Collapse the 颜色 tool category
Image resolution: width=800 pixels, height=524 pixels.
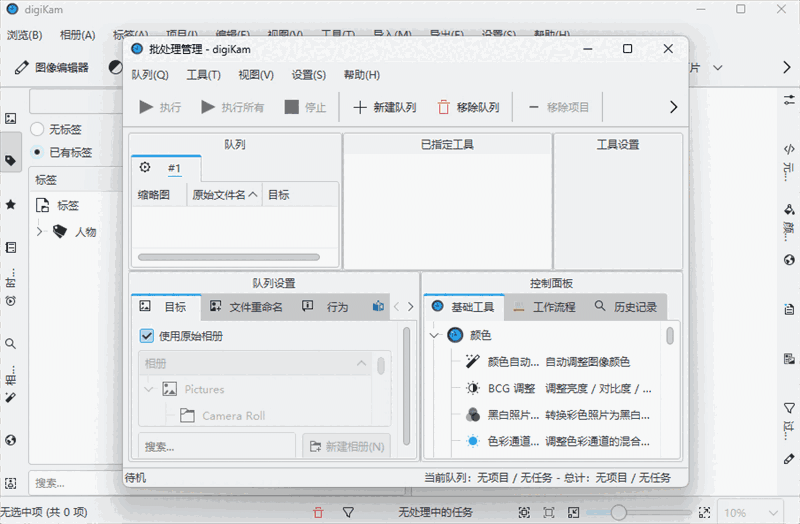[434, 335]
